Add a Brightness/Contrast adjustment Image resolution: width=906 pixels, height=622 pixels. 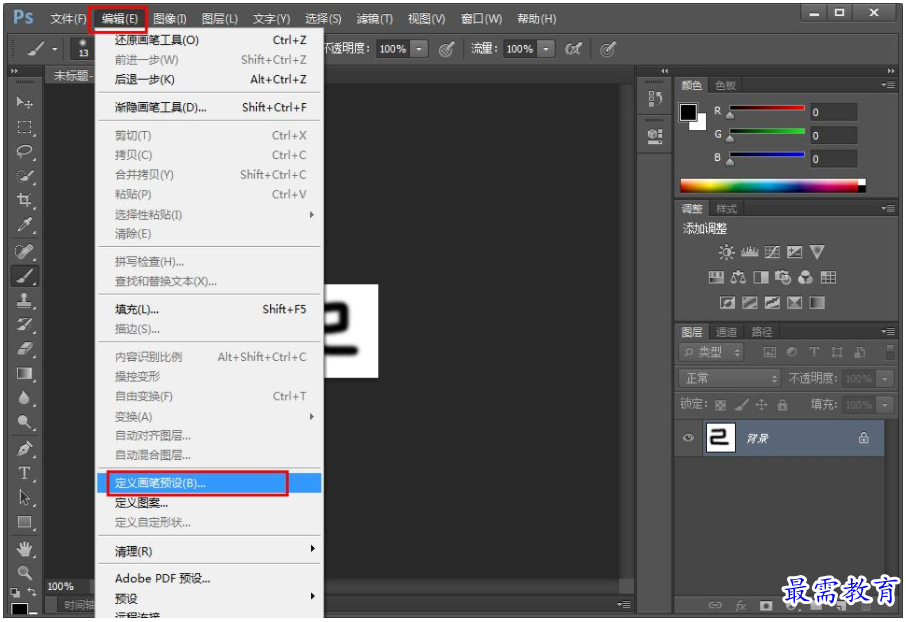[726, 252]
